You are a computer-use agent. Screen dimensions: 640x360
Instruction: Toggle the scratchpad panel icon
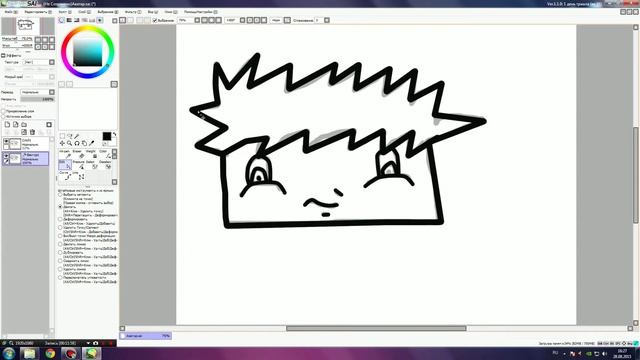pyautogui.click(x=100, y=20)
